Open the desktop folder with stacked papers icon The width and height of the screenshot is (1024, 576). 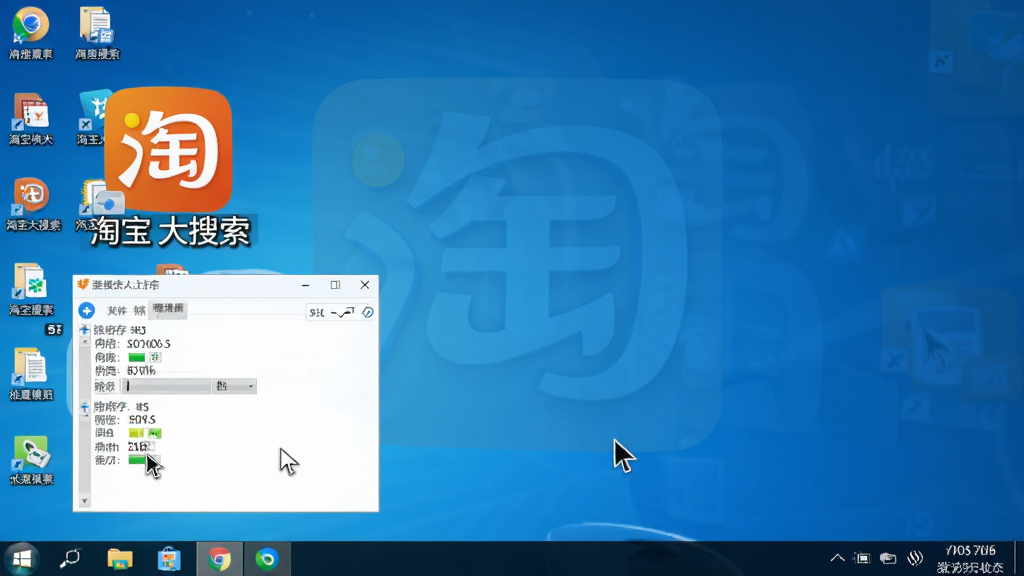point(30,374)
